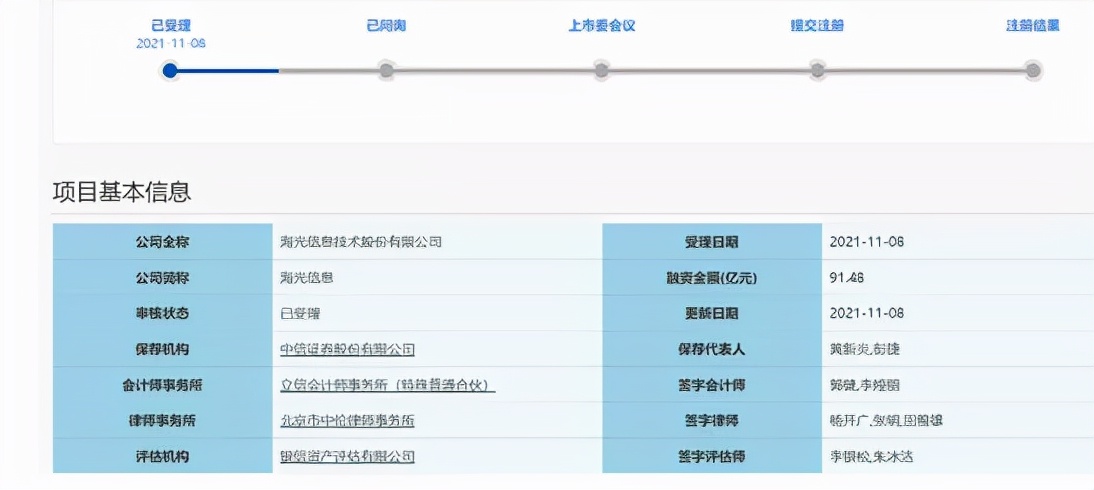1094x490 pixels.
Task: Click the date under the 已受理 stage
Action: (x=171, y=43)
